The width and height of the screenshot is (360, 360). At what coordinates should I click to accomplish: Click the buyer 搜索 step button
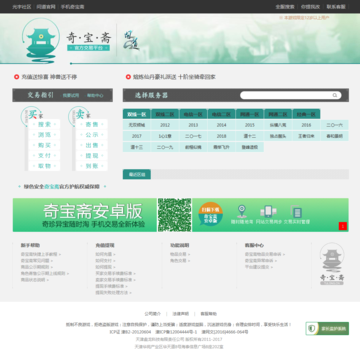[x=44, y=124]
